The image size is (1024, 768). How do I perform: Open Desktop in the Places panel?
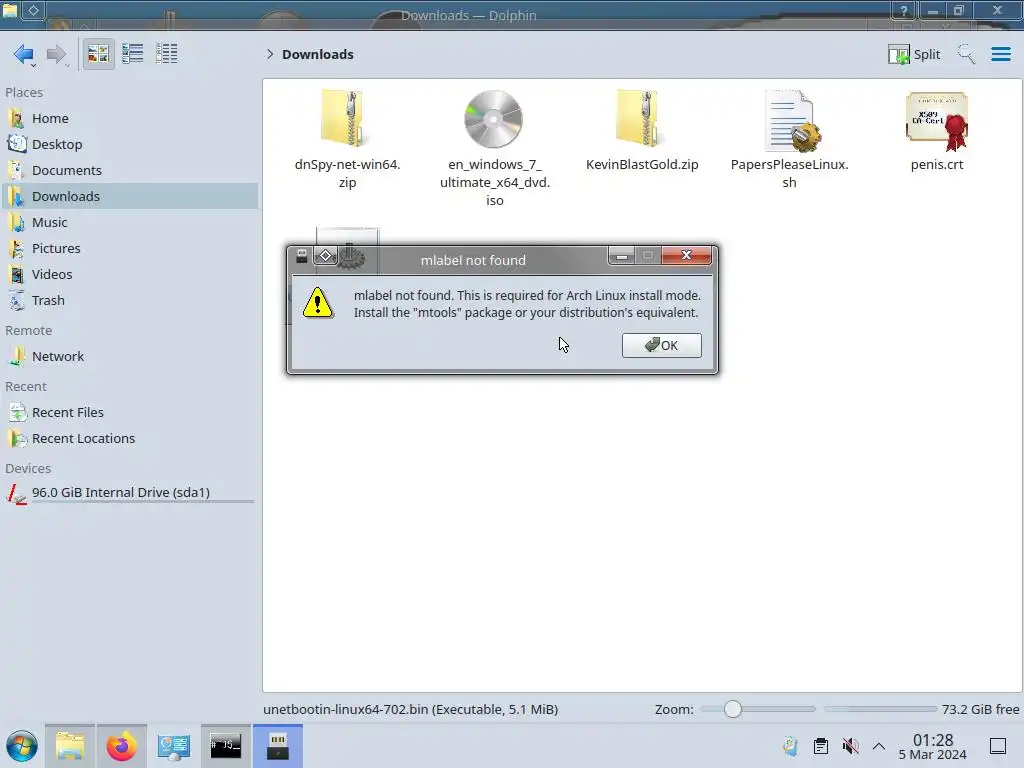point(130,144)
